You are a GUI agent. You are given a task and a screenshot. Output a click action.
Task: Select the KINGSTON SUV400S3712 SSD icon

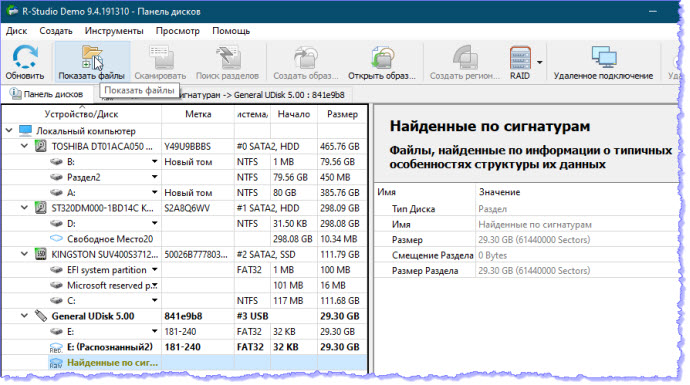[x=40, y=254]
